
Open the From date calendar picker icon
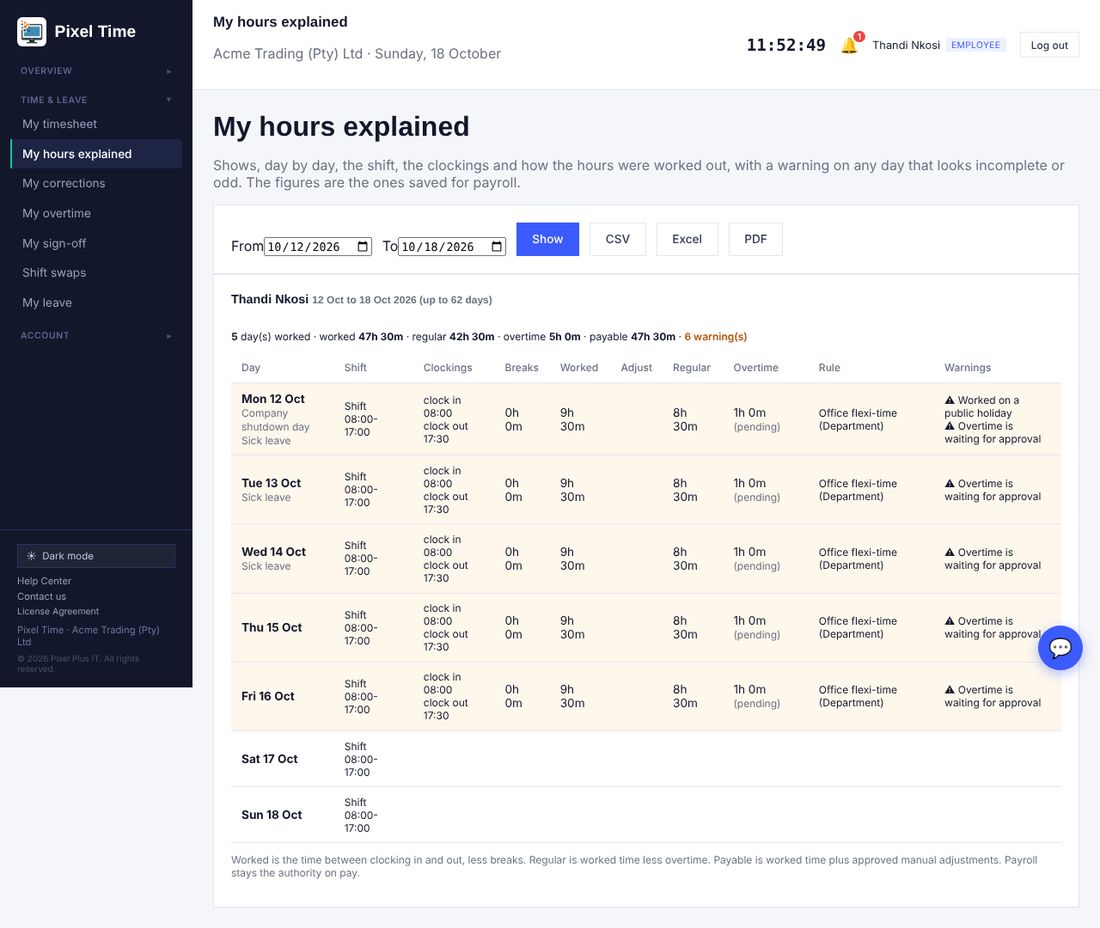coord(363,246)
